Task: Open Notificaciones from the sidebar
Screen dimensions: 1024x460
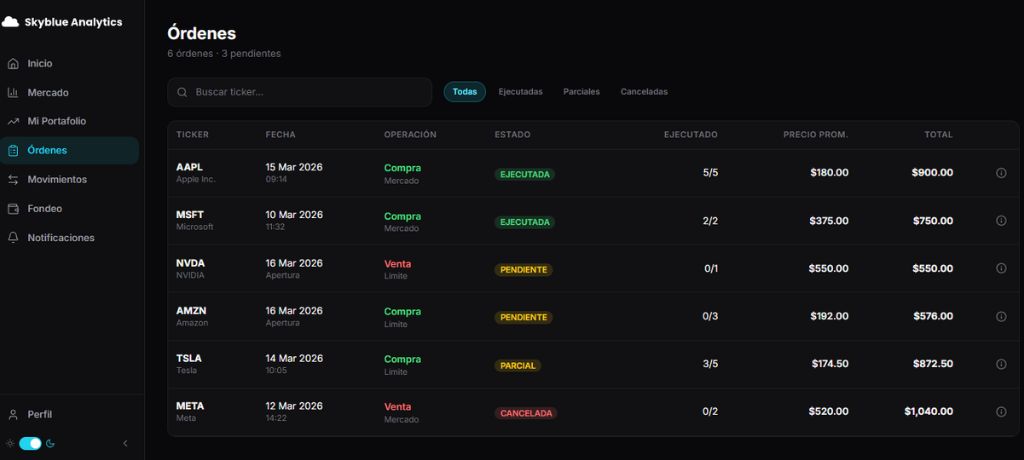Action: [69, 238]
